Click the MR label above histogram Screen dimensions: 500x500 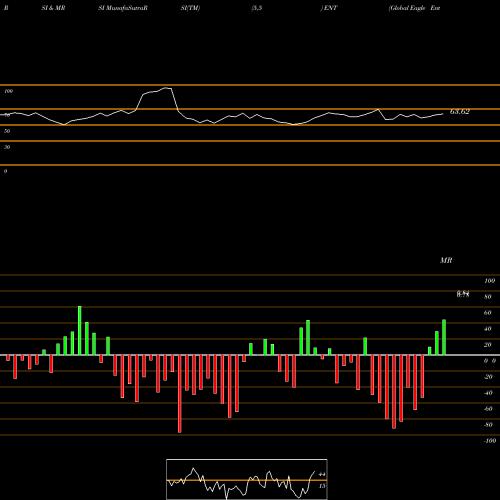pyautogui.click(x=446, y=260)
